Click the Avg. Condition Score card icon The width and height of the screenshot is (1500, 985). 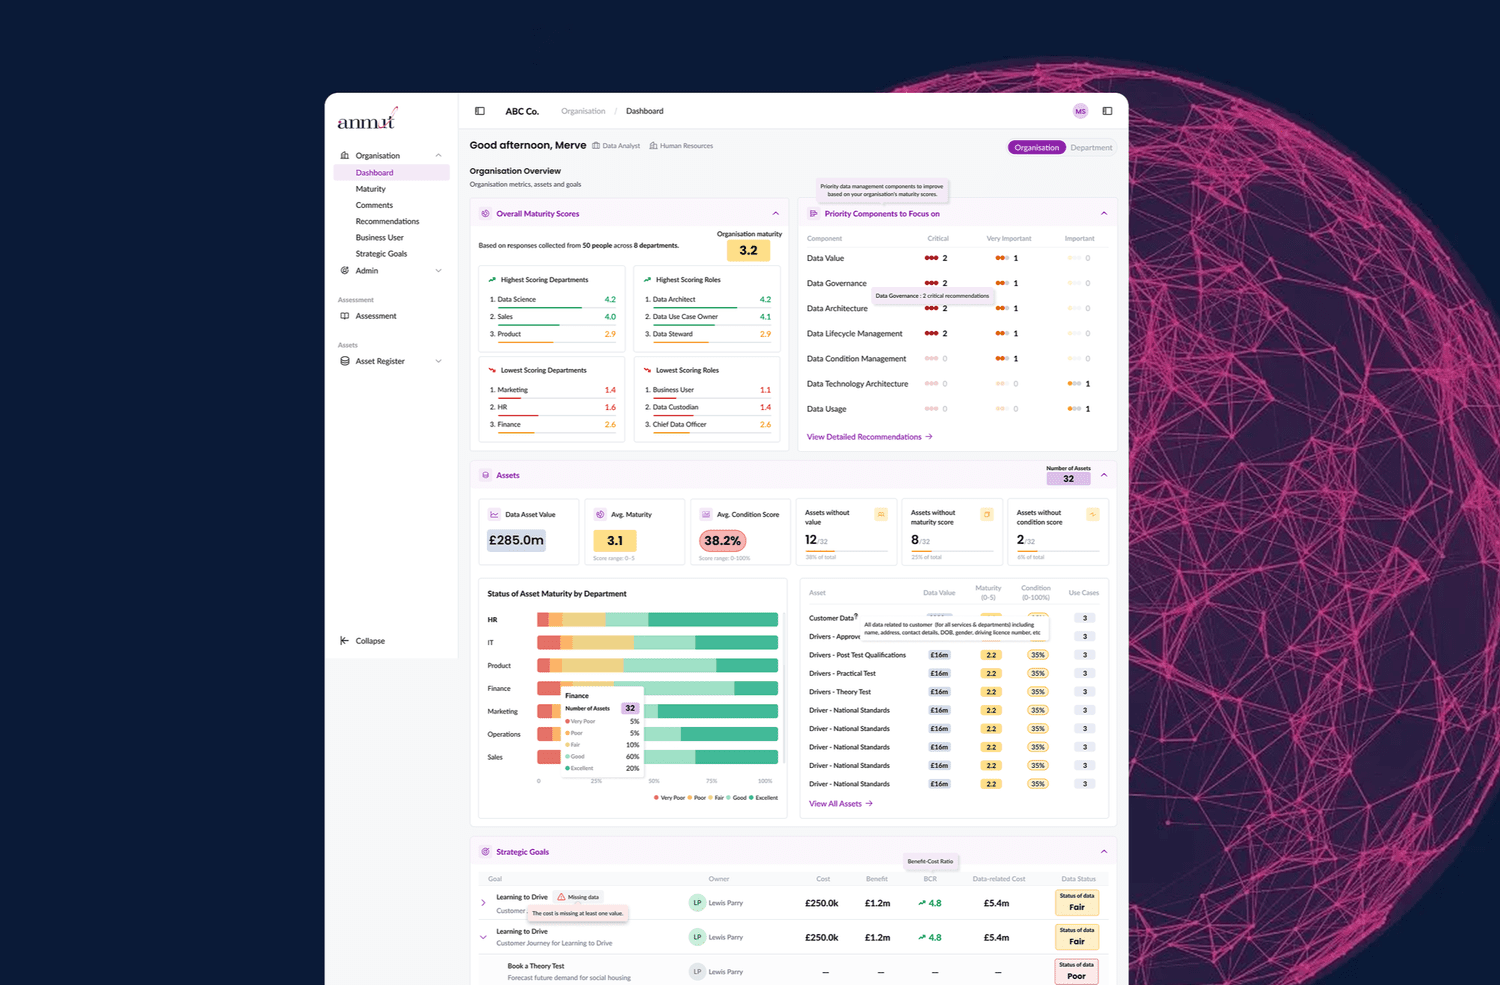click(706, 514)
